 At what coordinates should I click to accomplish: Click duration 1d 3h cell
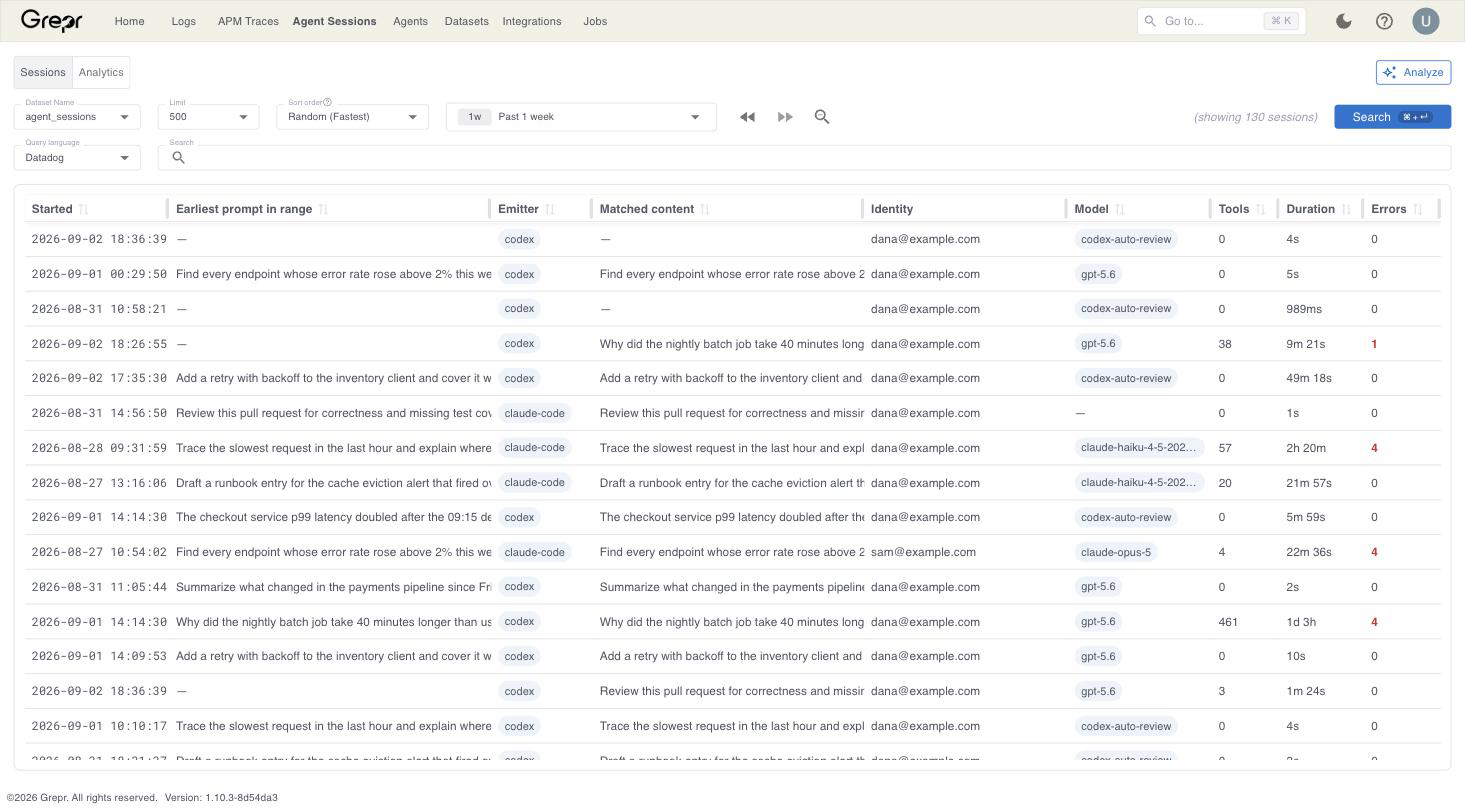click(x=1301, y=622)
